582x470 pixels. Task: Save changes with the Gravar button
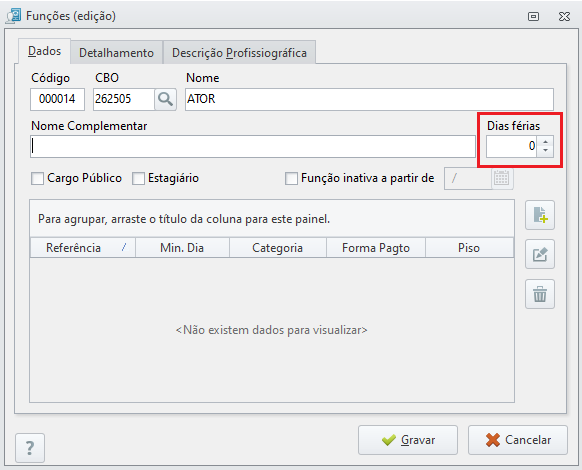(x=408, y=440)
